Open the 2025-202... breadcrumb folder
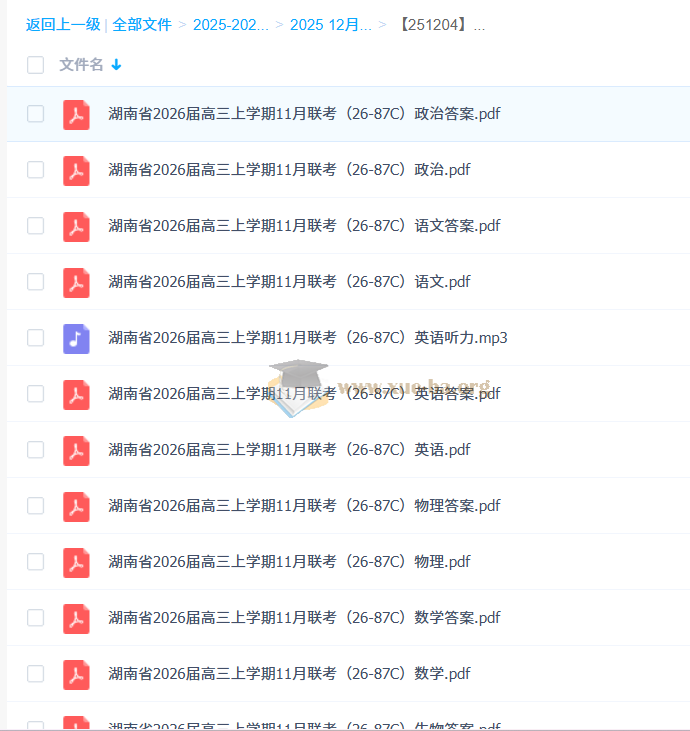 point(230,25)
